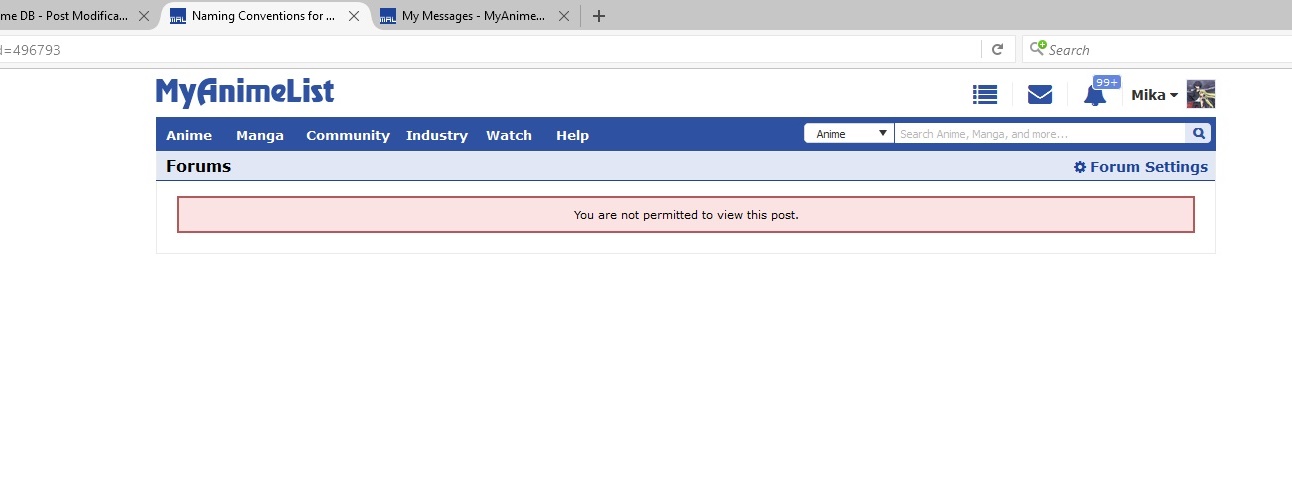Image resolution: width=1292 pixels, height=494 pixels.
Task: Open the Community menu
Action: coord(347,135)
